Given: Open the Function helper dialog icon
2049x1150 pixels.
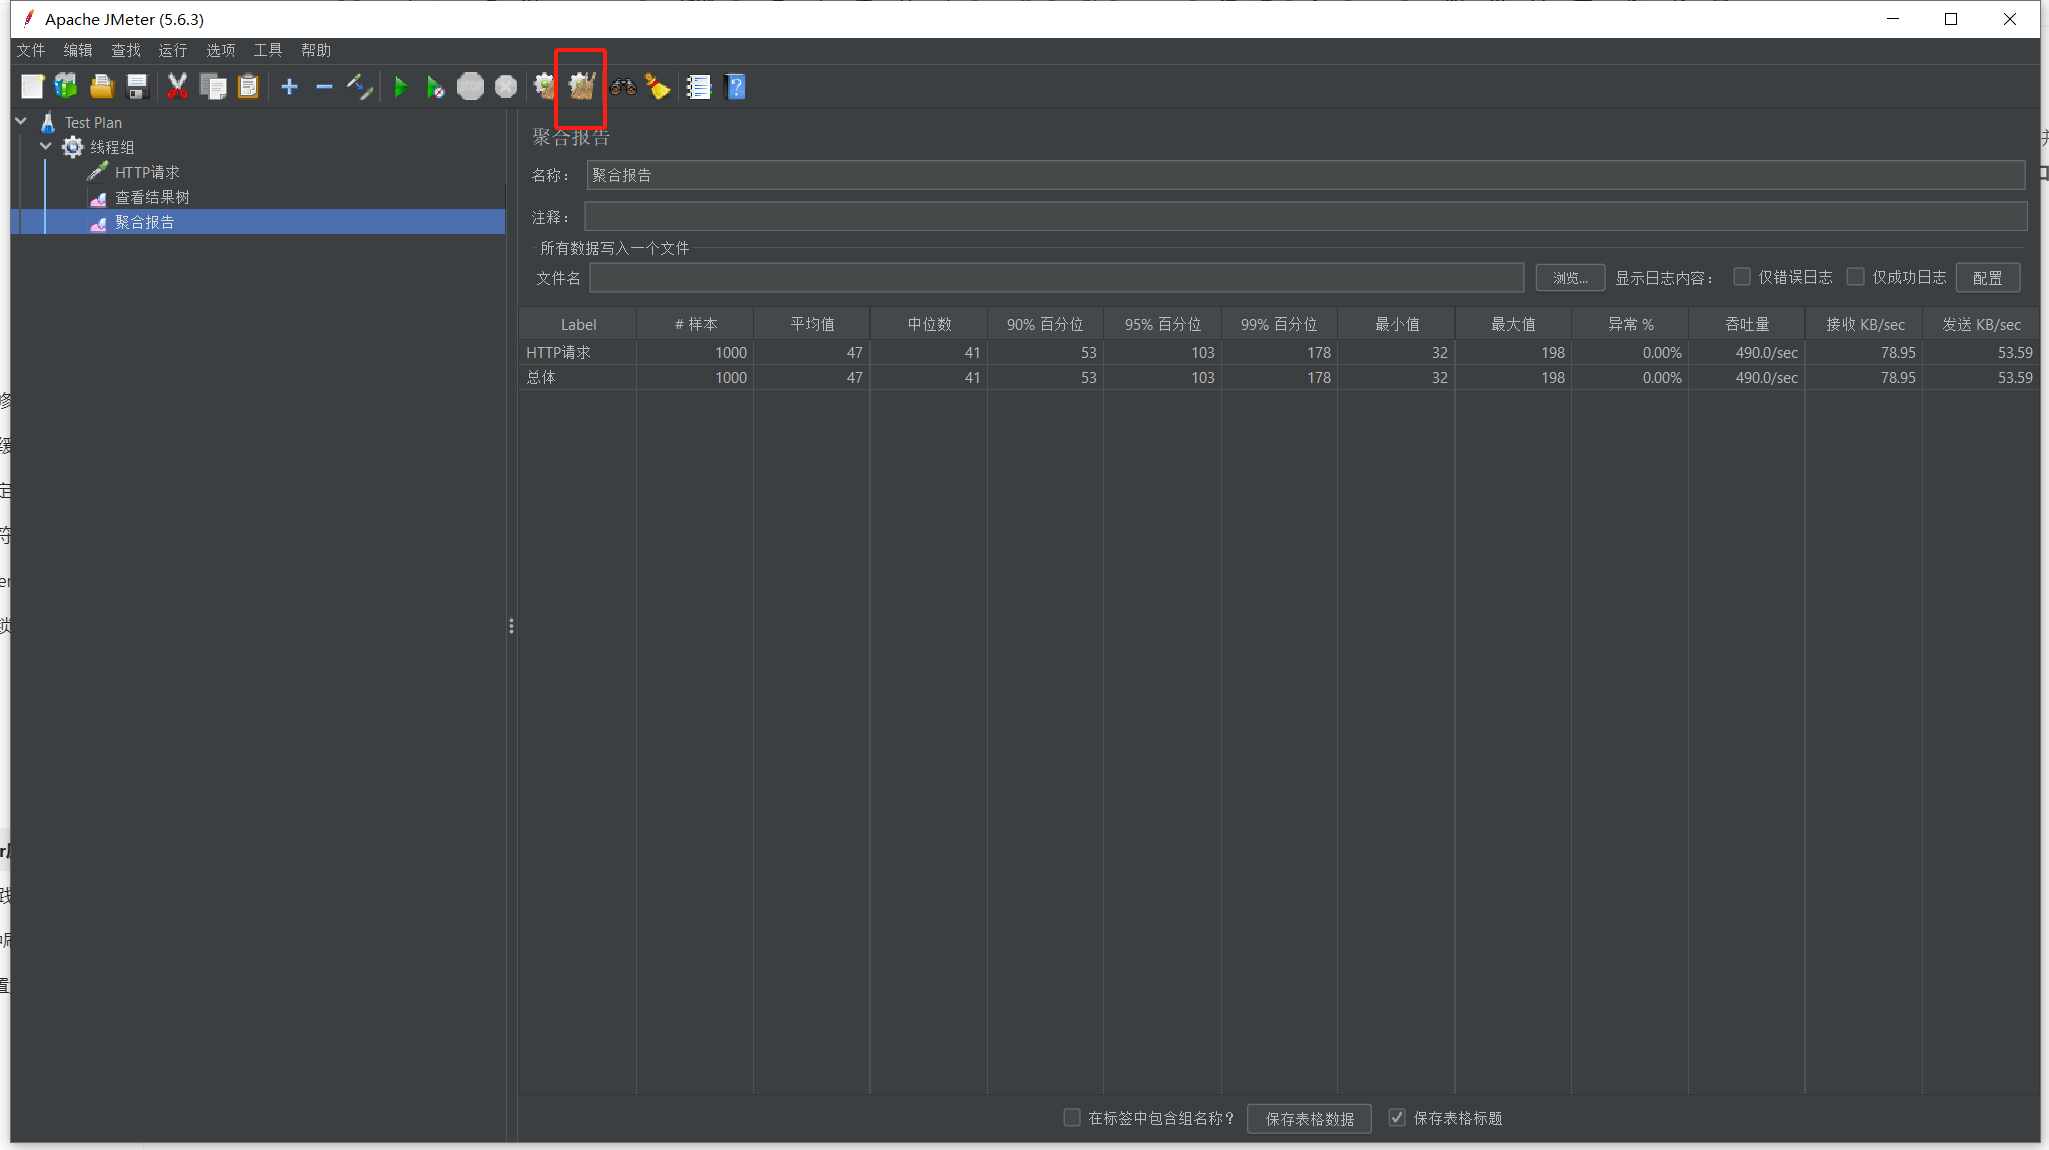Looking at the screenshot, I should pos(699,87).
